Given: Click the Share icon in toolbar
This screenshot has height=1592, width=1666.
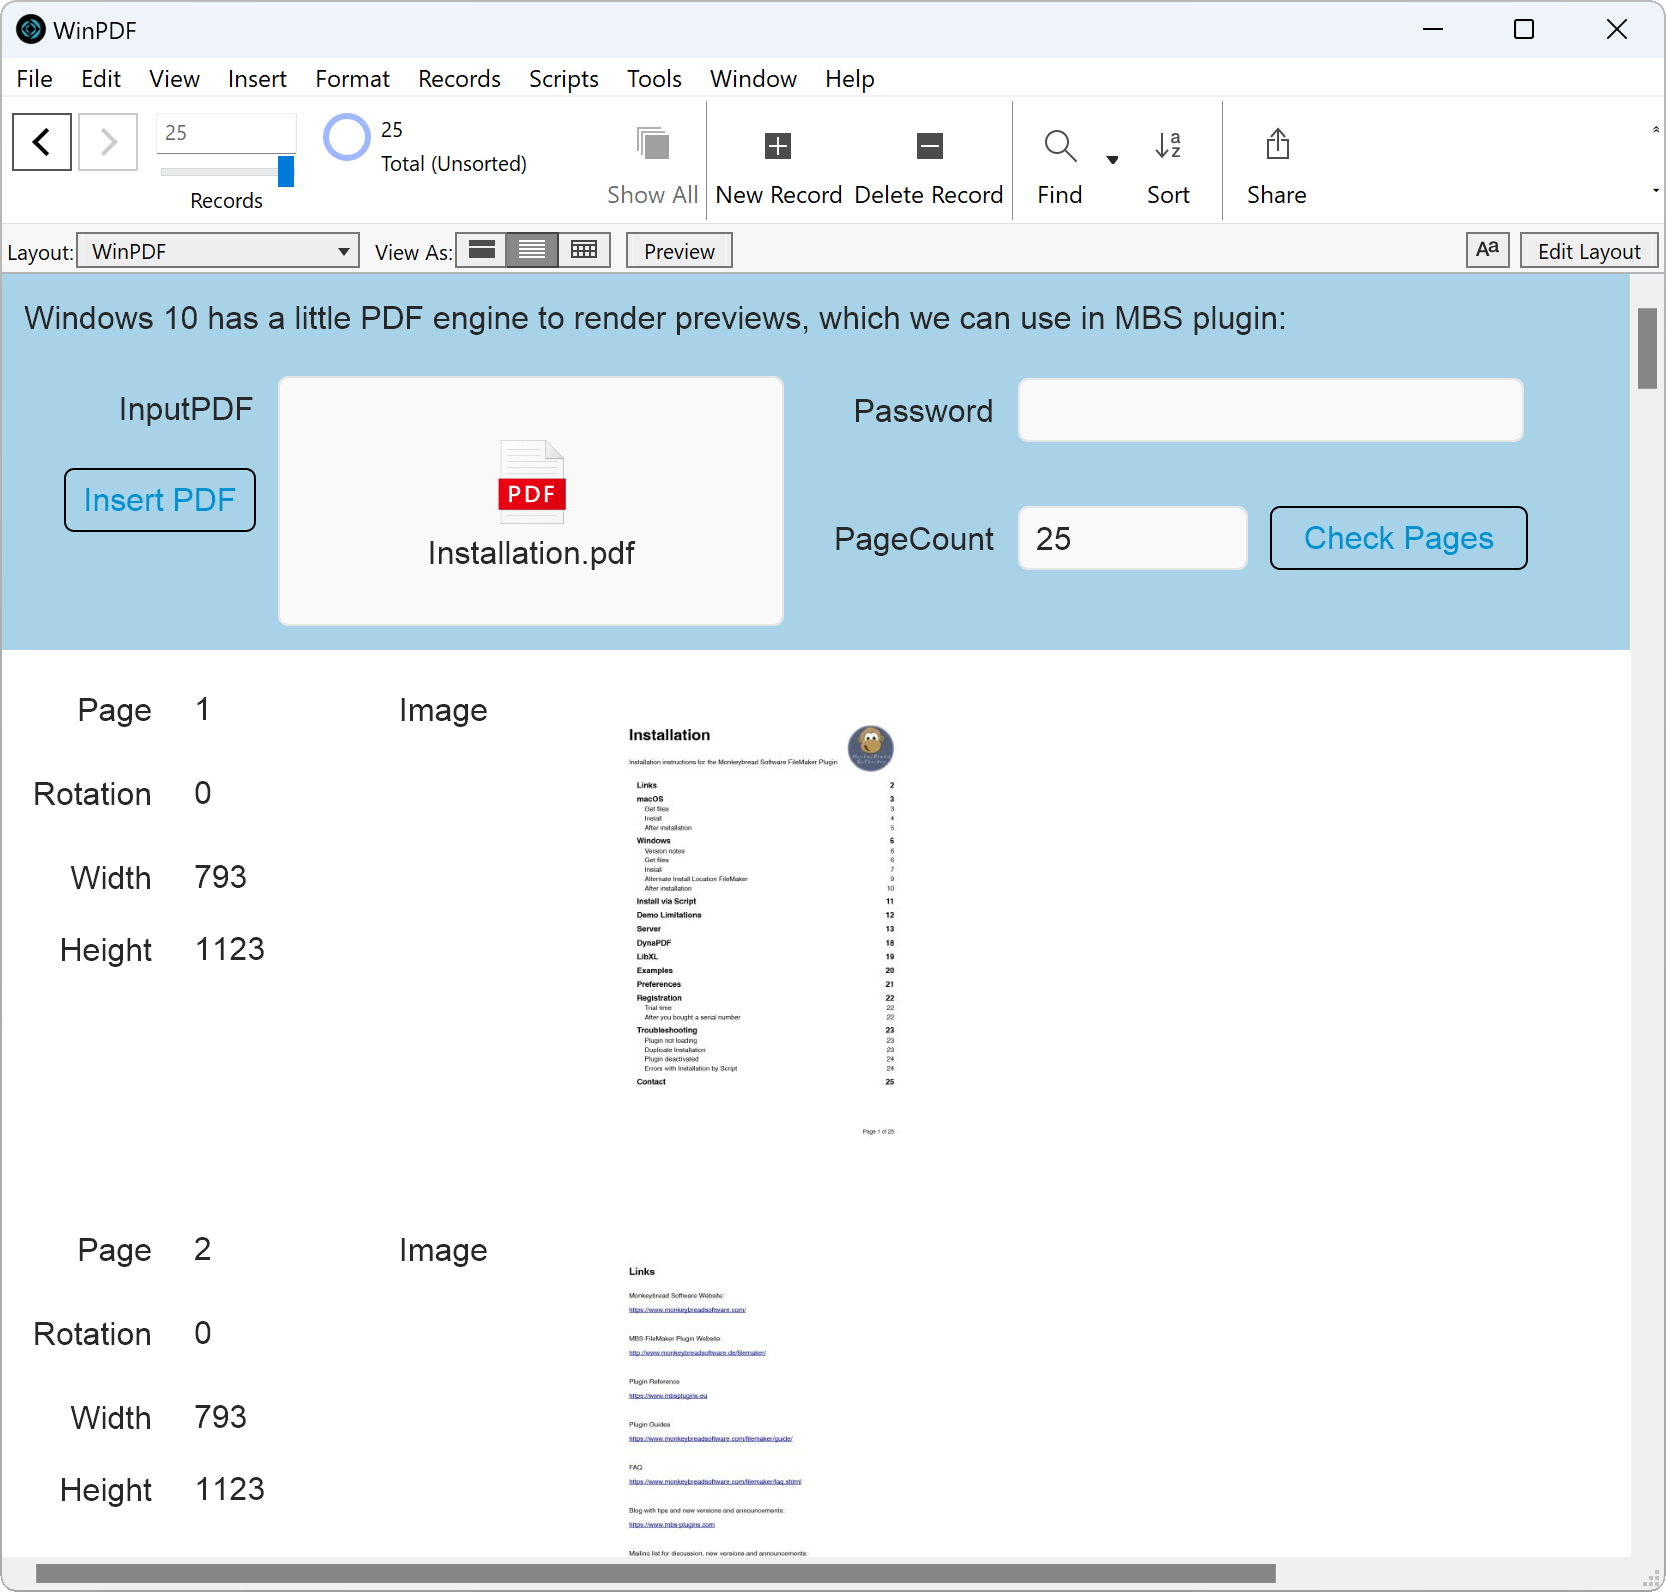Looking at the screenshot, I should click(x=1277, y=144).
